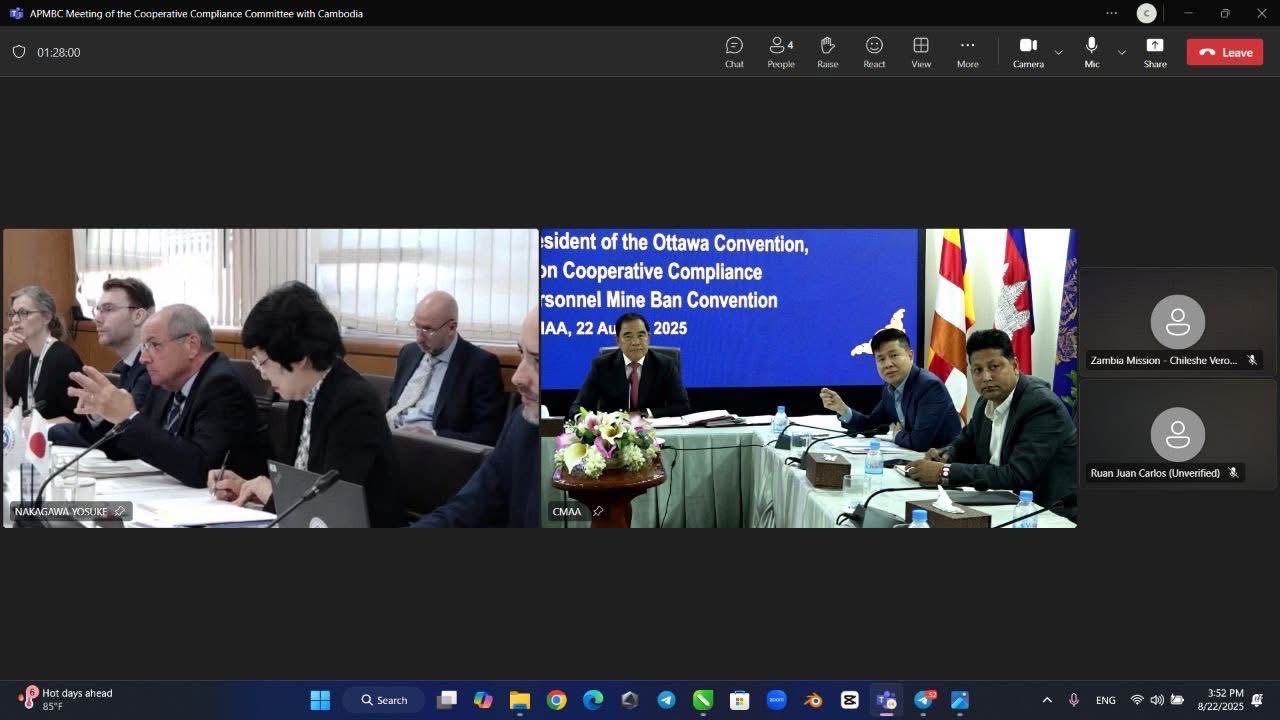Expand Camera options dropdown arrow
1280x720 pixels.
tap(1059, 52)
